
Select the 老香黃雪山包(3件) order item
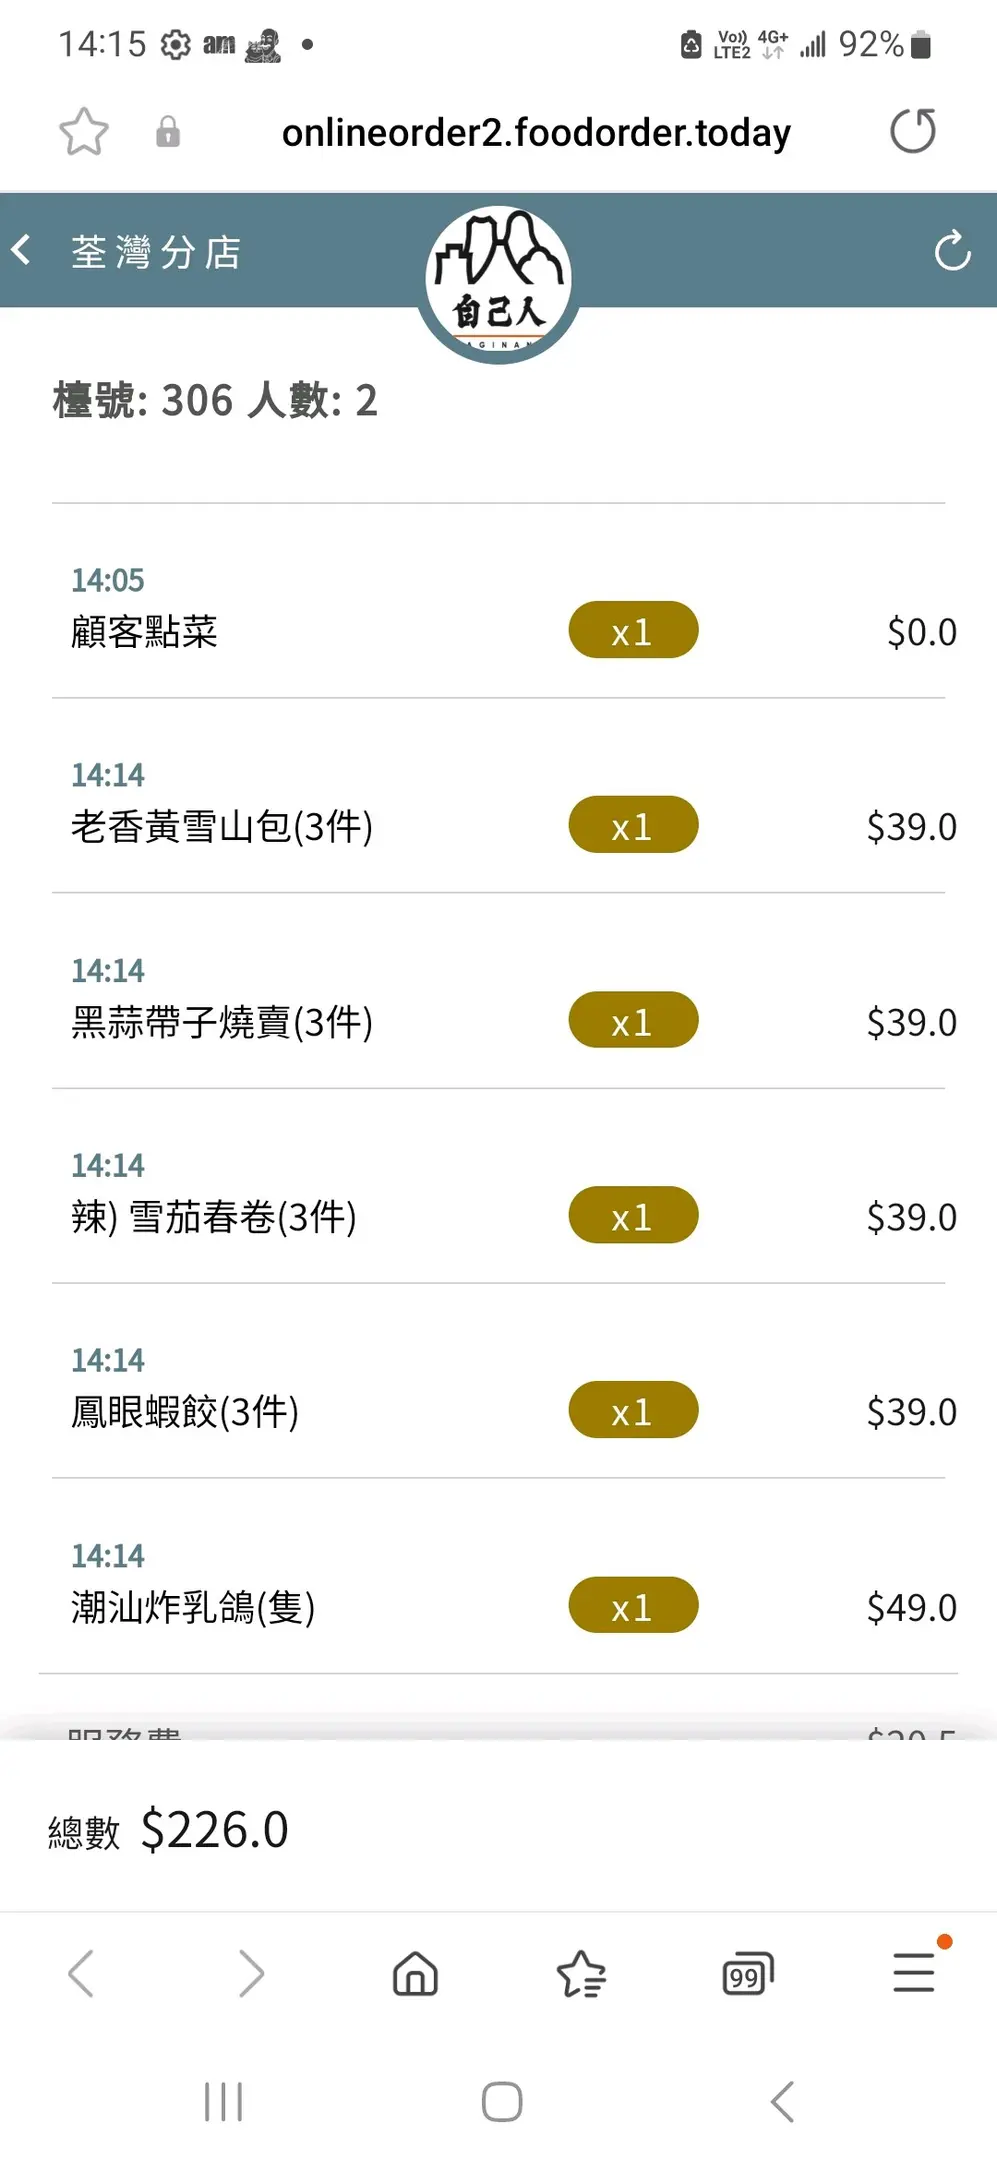pos(222,827)
